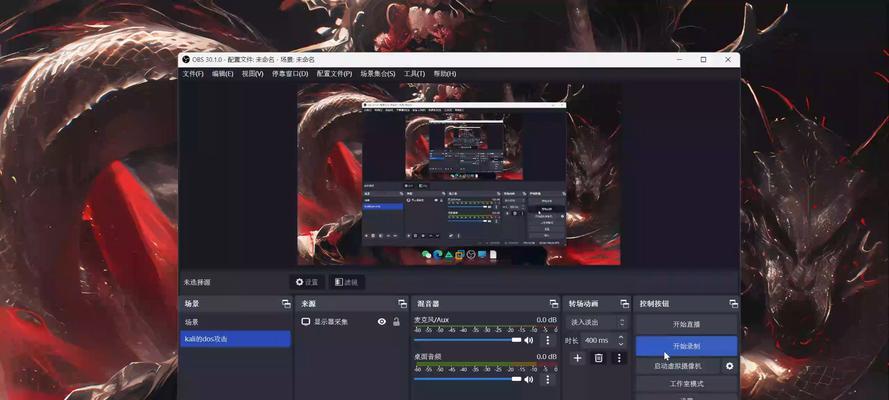This screenshot has width=889, height=400.
Task: Increase the transition 时长 with the up arrow
Action: pos(621,338)
